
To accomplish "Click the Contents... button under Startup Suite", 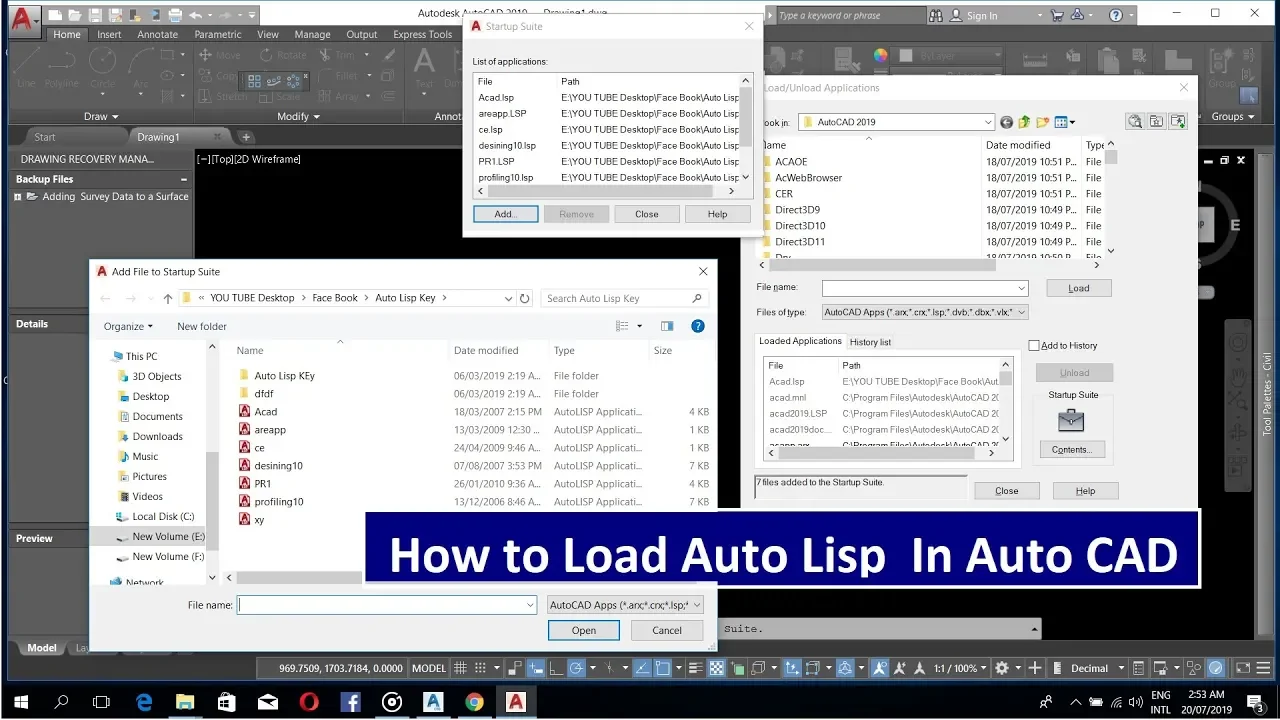I will 1071,449.
